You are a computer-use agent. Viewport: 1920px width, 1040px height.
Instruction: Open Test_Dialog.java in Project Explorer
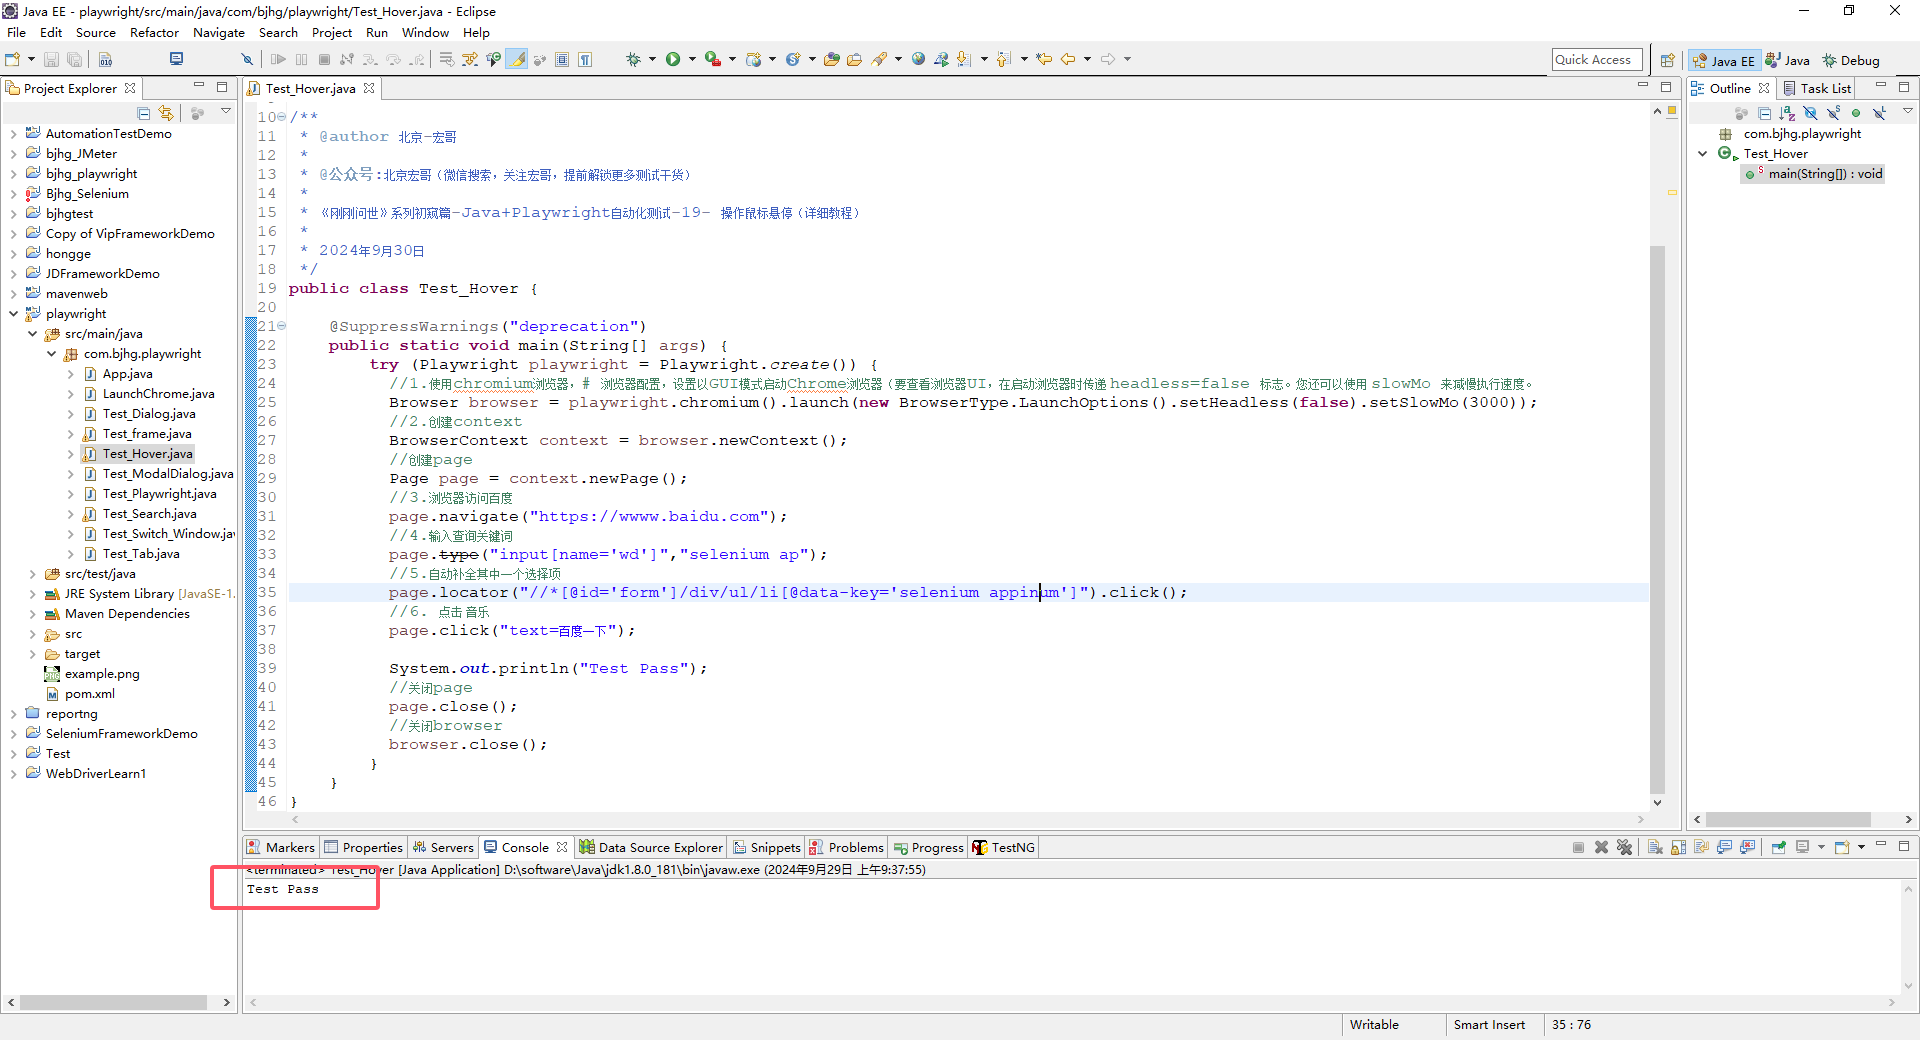(148, 414)
